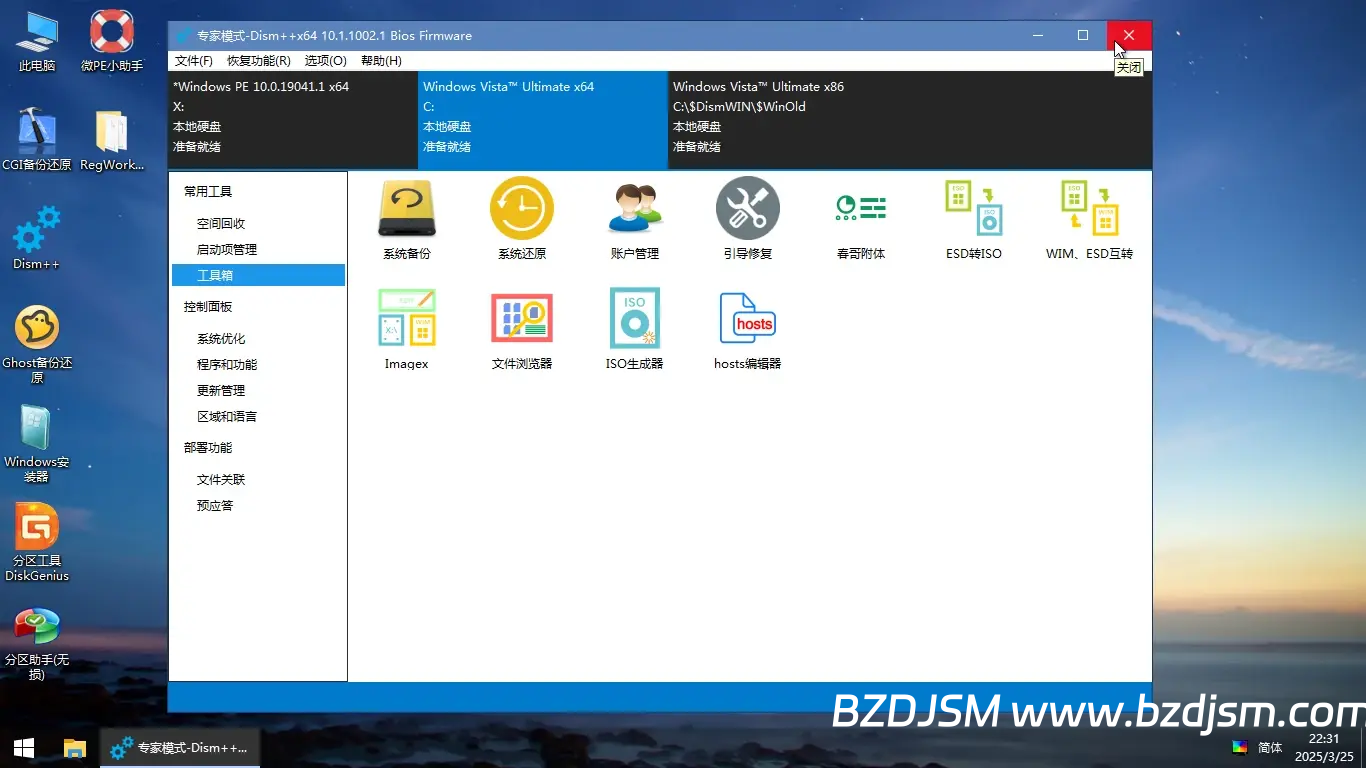Image resolution: width=1366 pixels, height=768 pixels.
Task: Launch 微PE小助手 from the desktop
Action: click(x=112, y=41)
